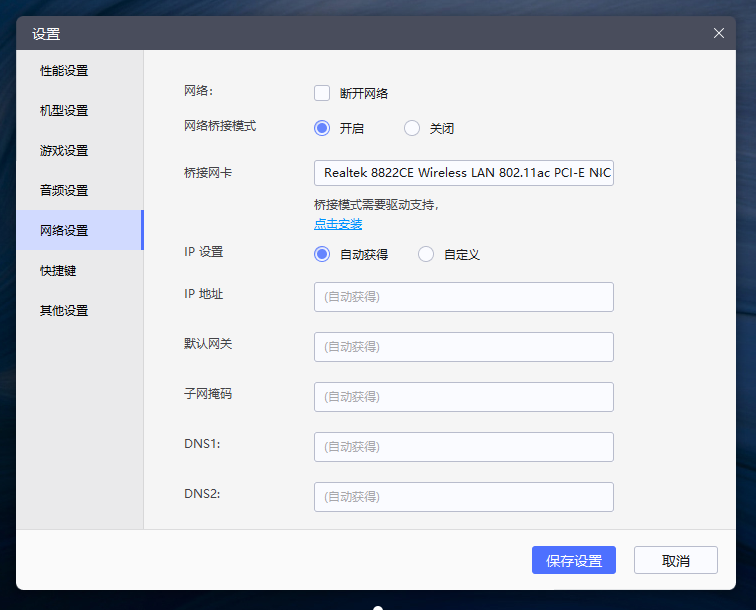Click the DNS2 input field
756x610 pixels.
pyautogui.click(x=463, y=497)
